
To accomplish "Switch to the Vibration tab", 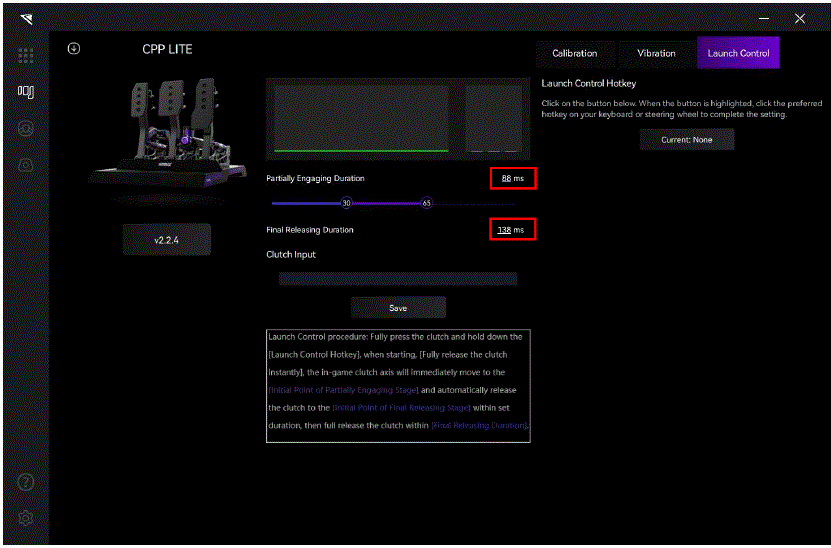I will pyautogui.click(x=656, y=53).
